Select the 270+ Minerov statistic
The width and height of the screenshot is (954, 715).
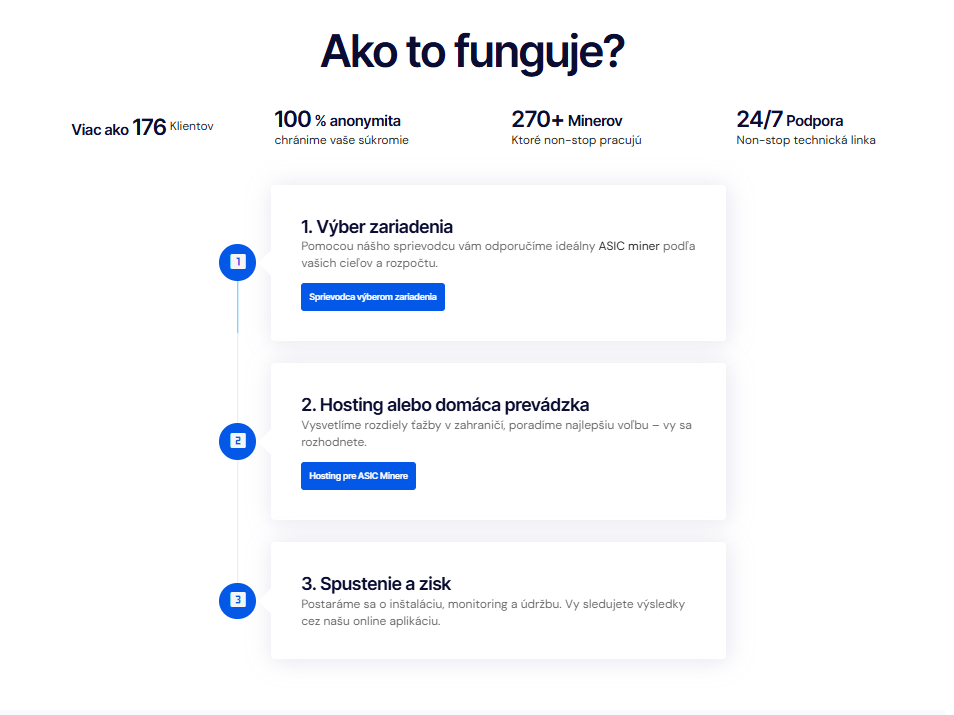(566, 120)
